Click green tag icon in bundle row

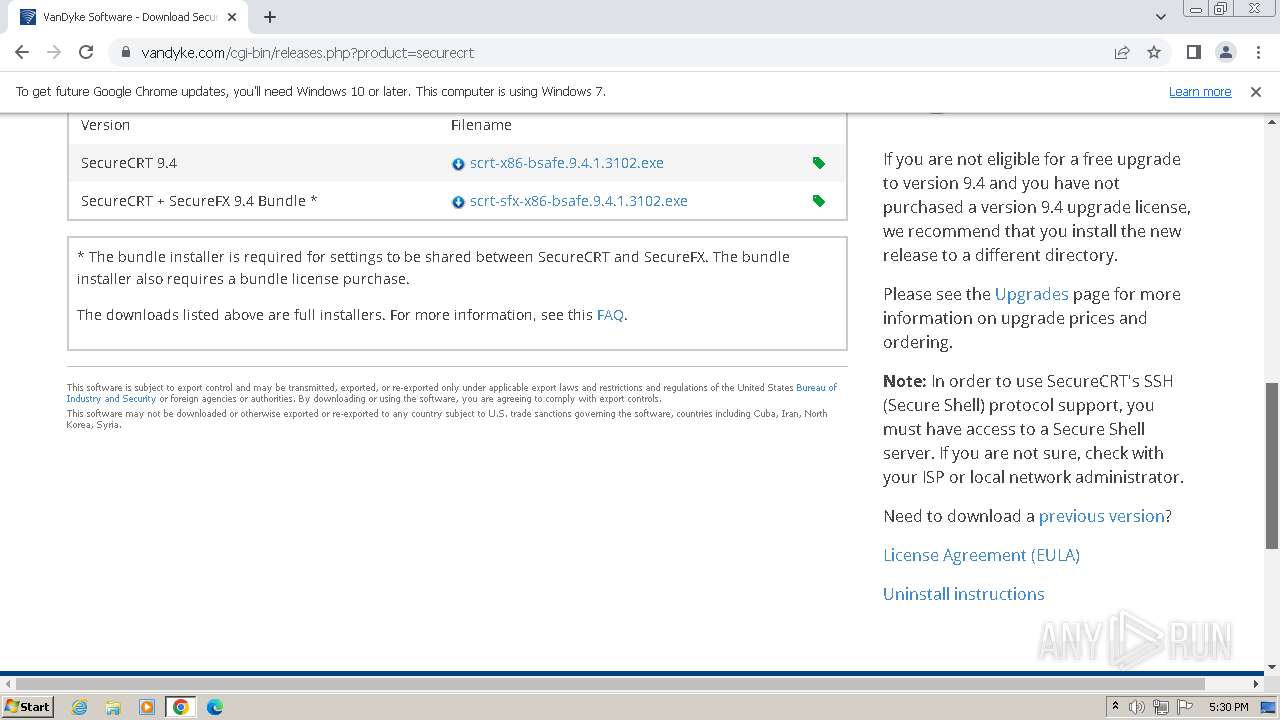point(819,201)
